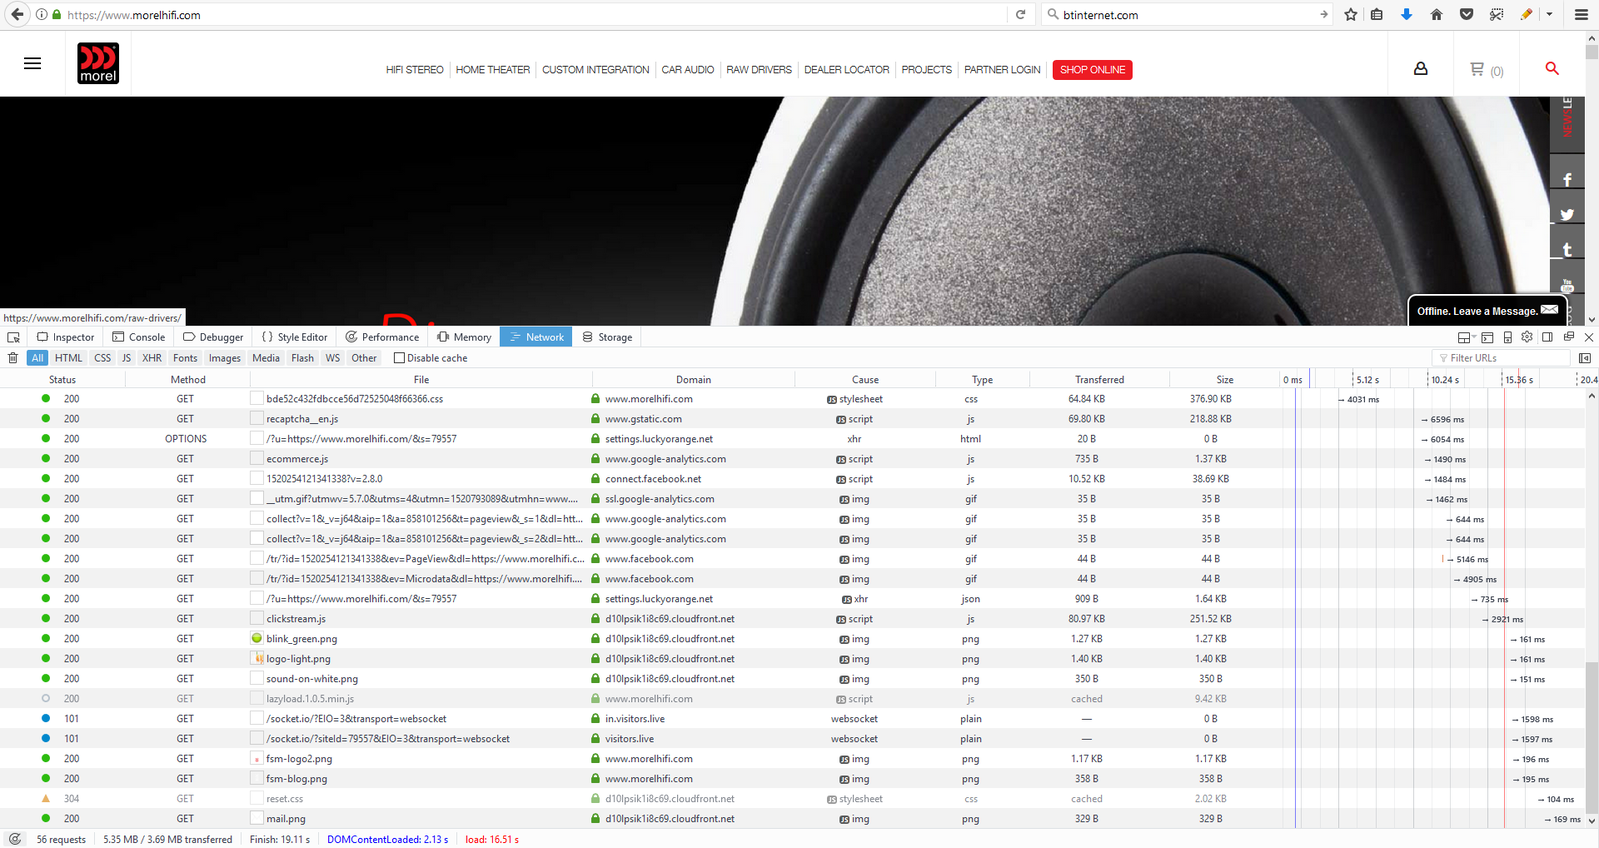Toggle the JS request filter
Viewport: 1599px width, 848px height.
coord(126,358)
